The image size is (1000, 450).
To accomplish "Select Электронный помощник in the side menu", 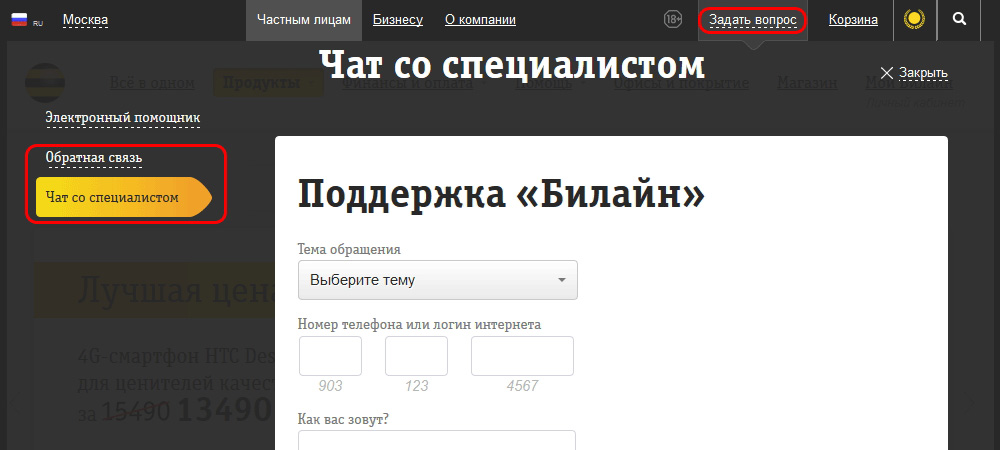I will click(x=122, y=118).
